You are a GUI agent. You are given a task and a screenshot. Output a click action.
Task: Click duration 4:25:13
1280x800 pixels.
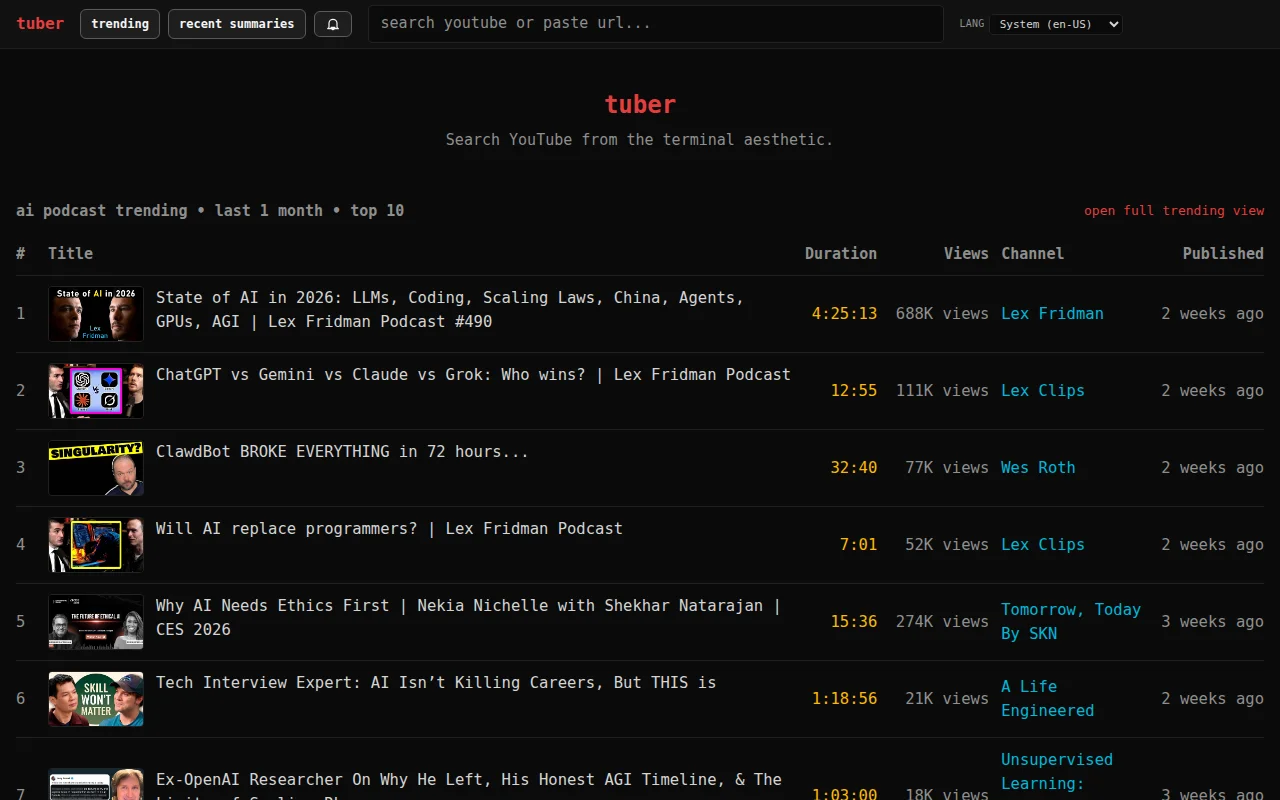[x=844, y=313]
